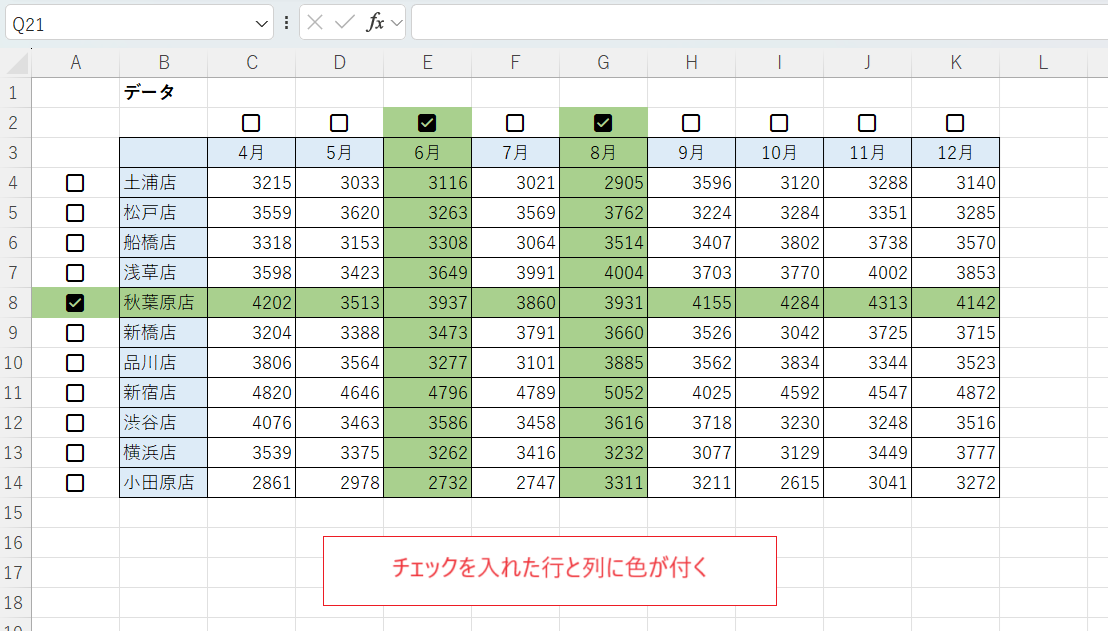
Task: Check the 渋谷店 row checkbox
Action: coord(75,423)
